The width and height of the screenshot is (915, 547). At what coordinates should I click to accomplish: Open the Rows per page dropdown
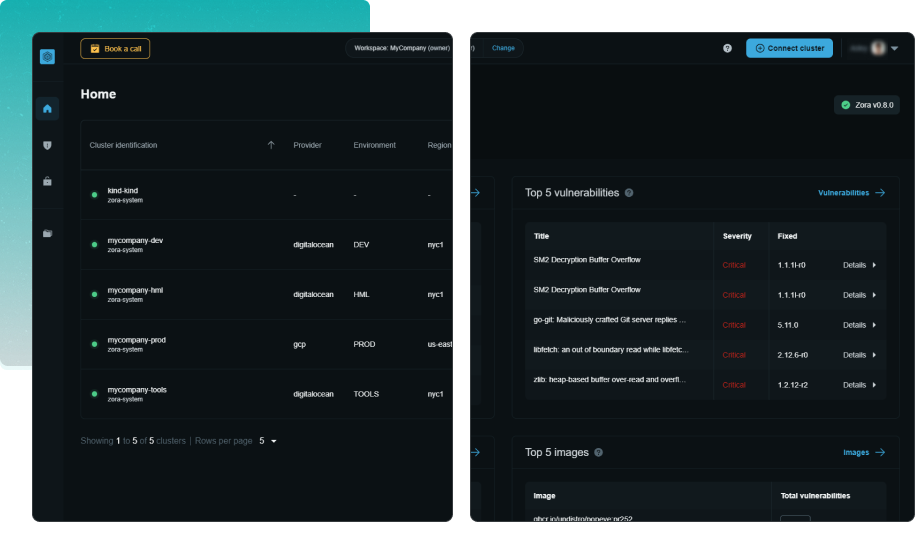tap(267, 441)
